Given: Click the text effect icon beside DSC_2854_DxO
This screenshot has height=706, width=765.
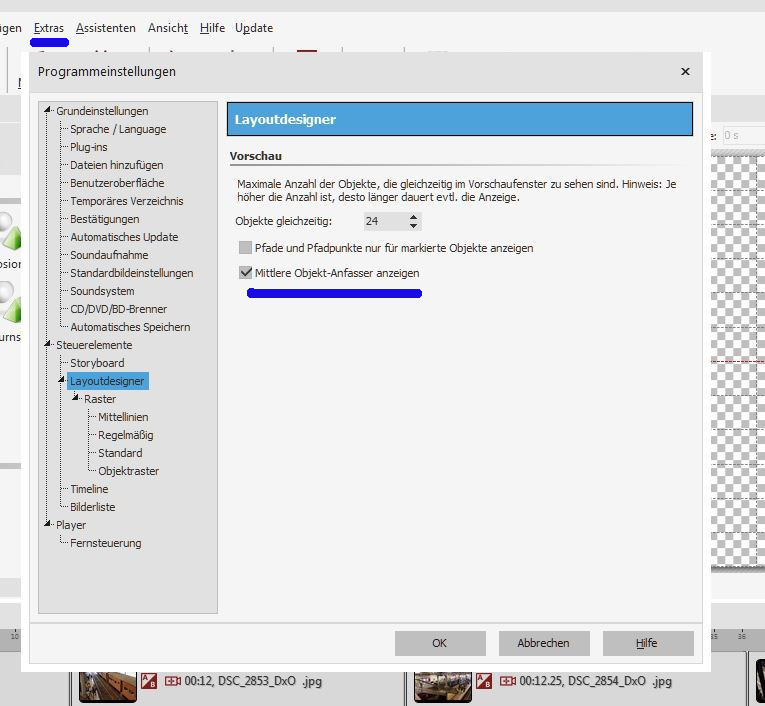Looking at the screenshot, I should (484, 681).
